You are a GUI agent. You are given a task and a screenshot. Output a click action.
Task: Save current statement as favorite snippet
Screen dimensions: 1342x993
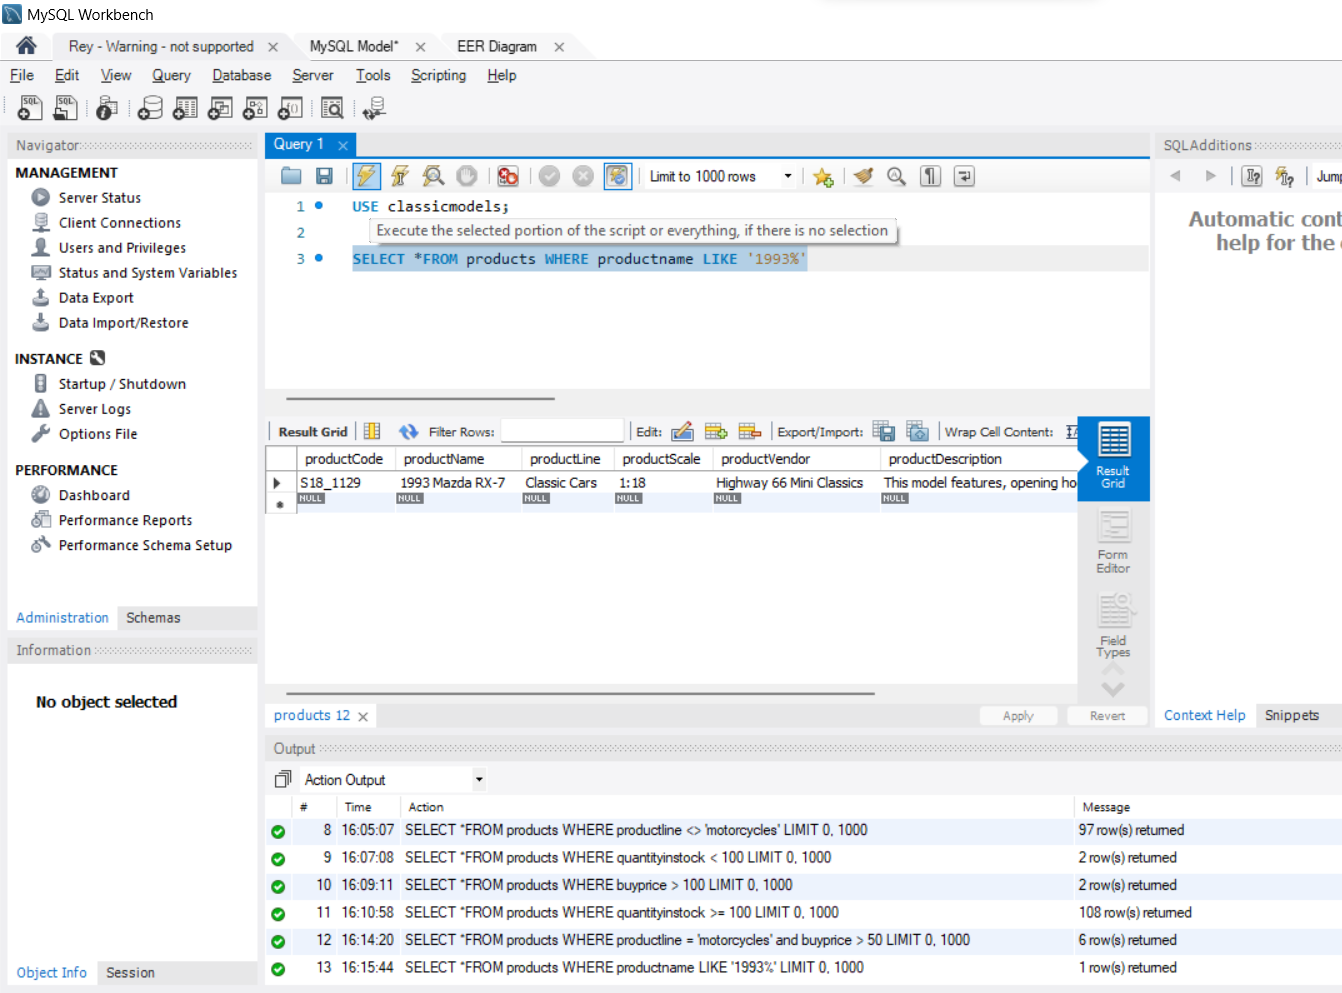tap(823, 176)
